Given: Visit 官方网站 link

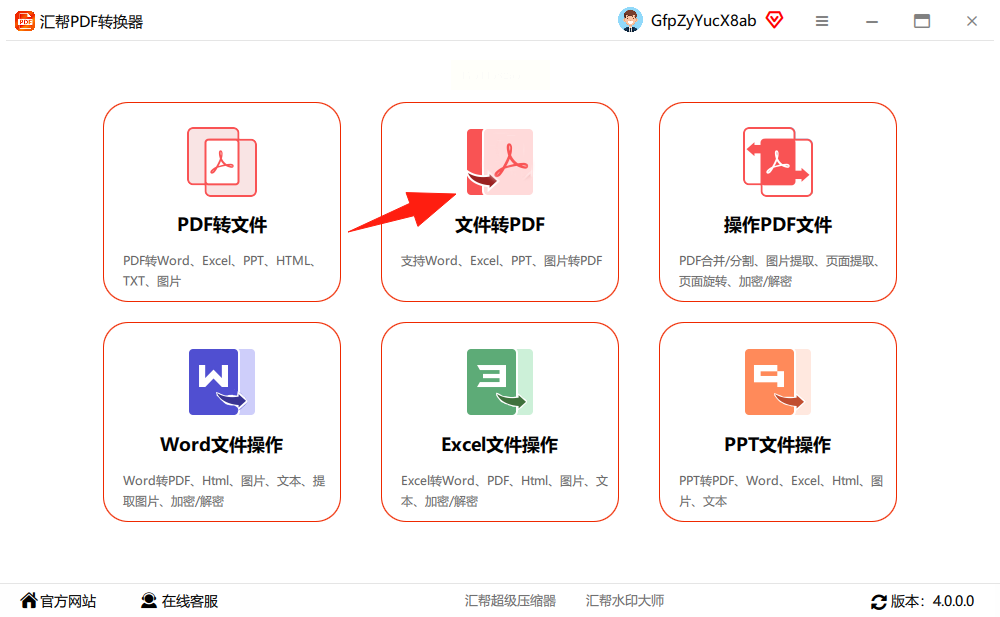Looking at the screenshot, I should click(58, 601).
